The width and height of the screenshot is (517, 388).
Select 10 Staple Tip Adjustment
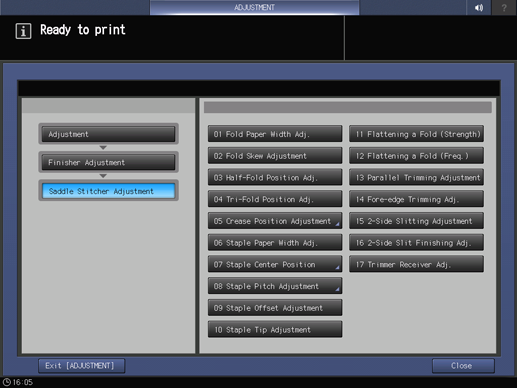(x=275, y=329)
